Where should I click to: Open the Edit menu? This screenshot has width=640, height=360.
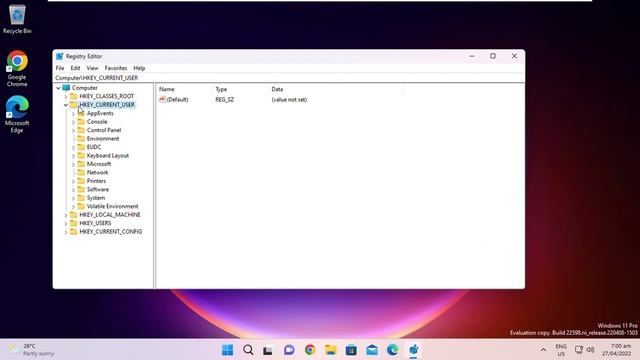pyautogui.click(x=75, y=68)
